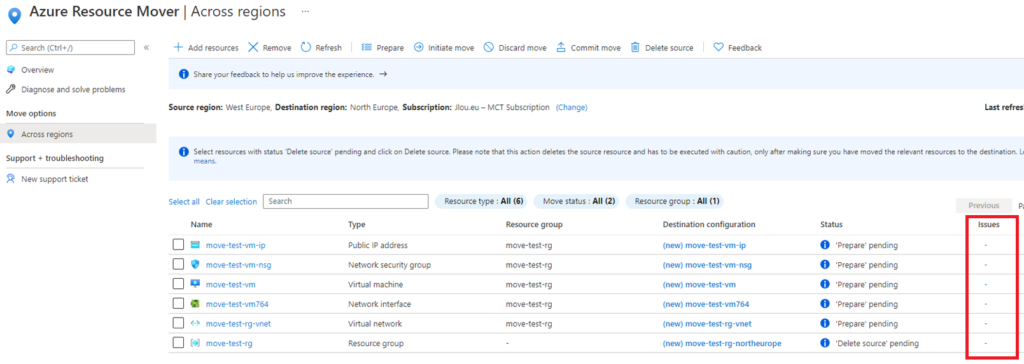
Task: Open Feedback heart icon
Action: (x=718, y=48)
